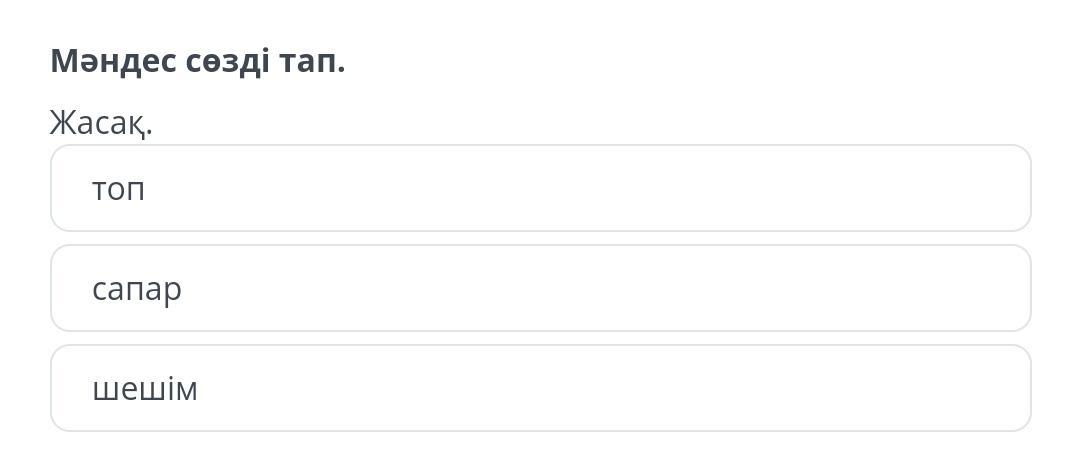The image size is (1080, 468).
Task: Mark 'шешім' as the synonym of Жасақ
Action: pyautogui.click(x=540, y=388)
